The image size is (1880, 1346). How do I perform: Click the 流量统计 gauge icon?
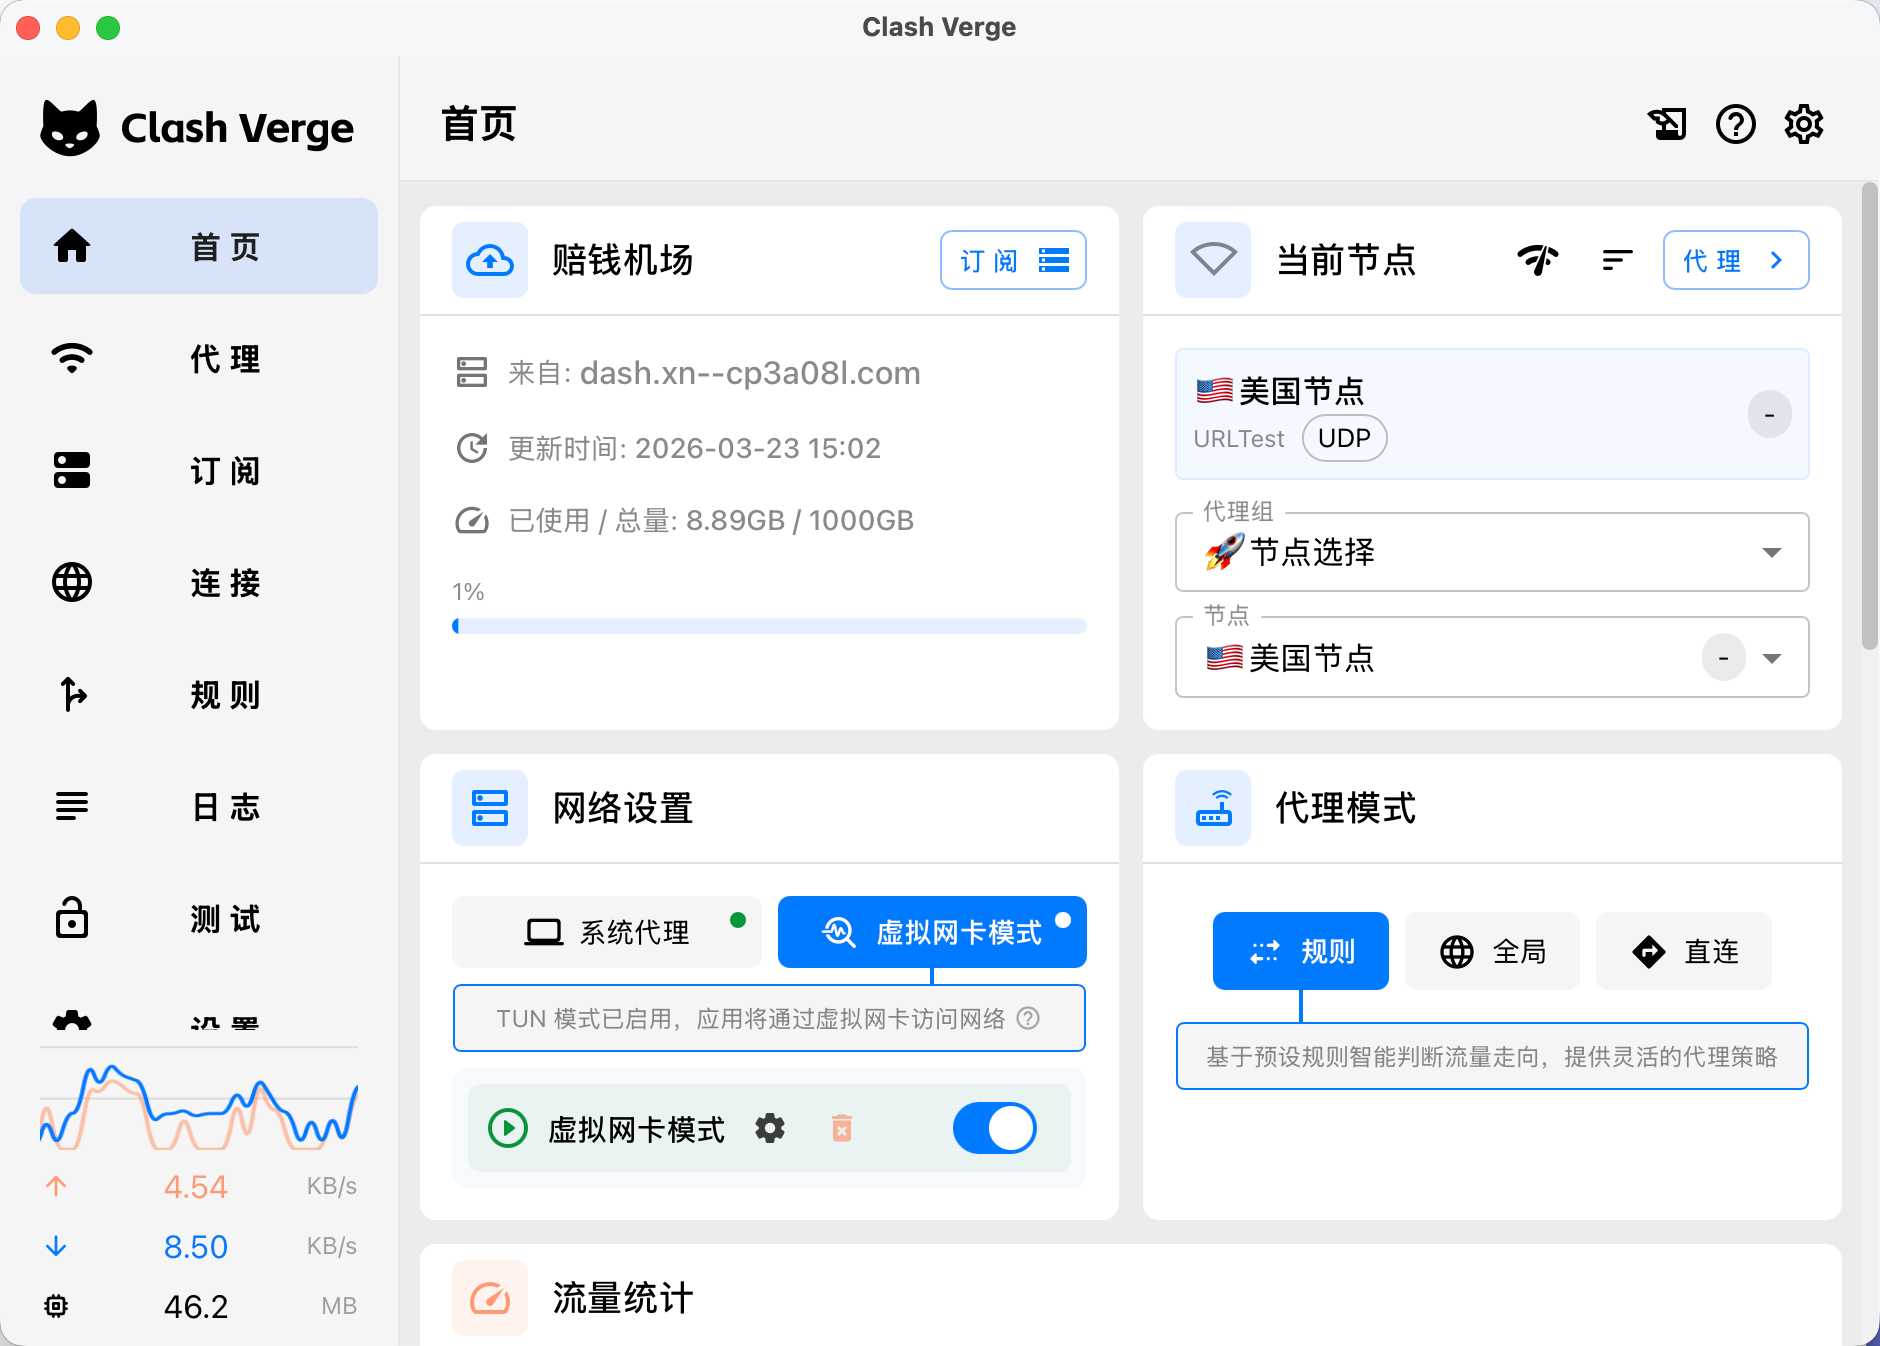pos(490,1298)
